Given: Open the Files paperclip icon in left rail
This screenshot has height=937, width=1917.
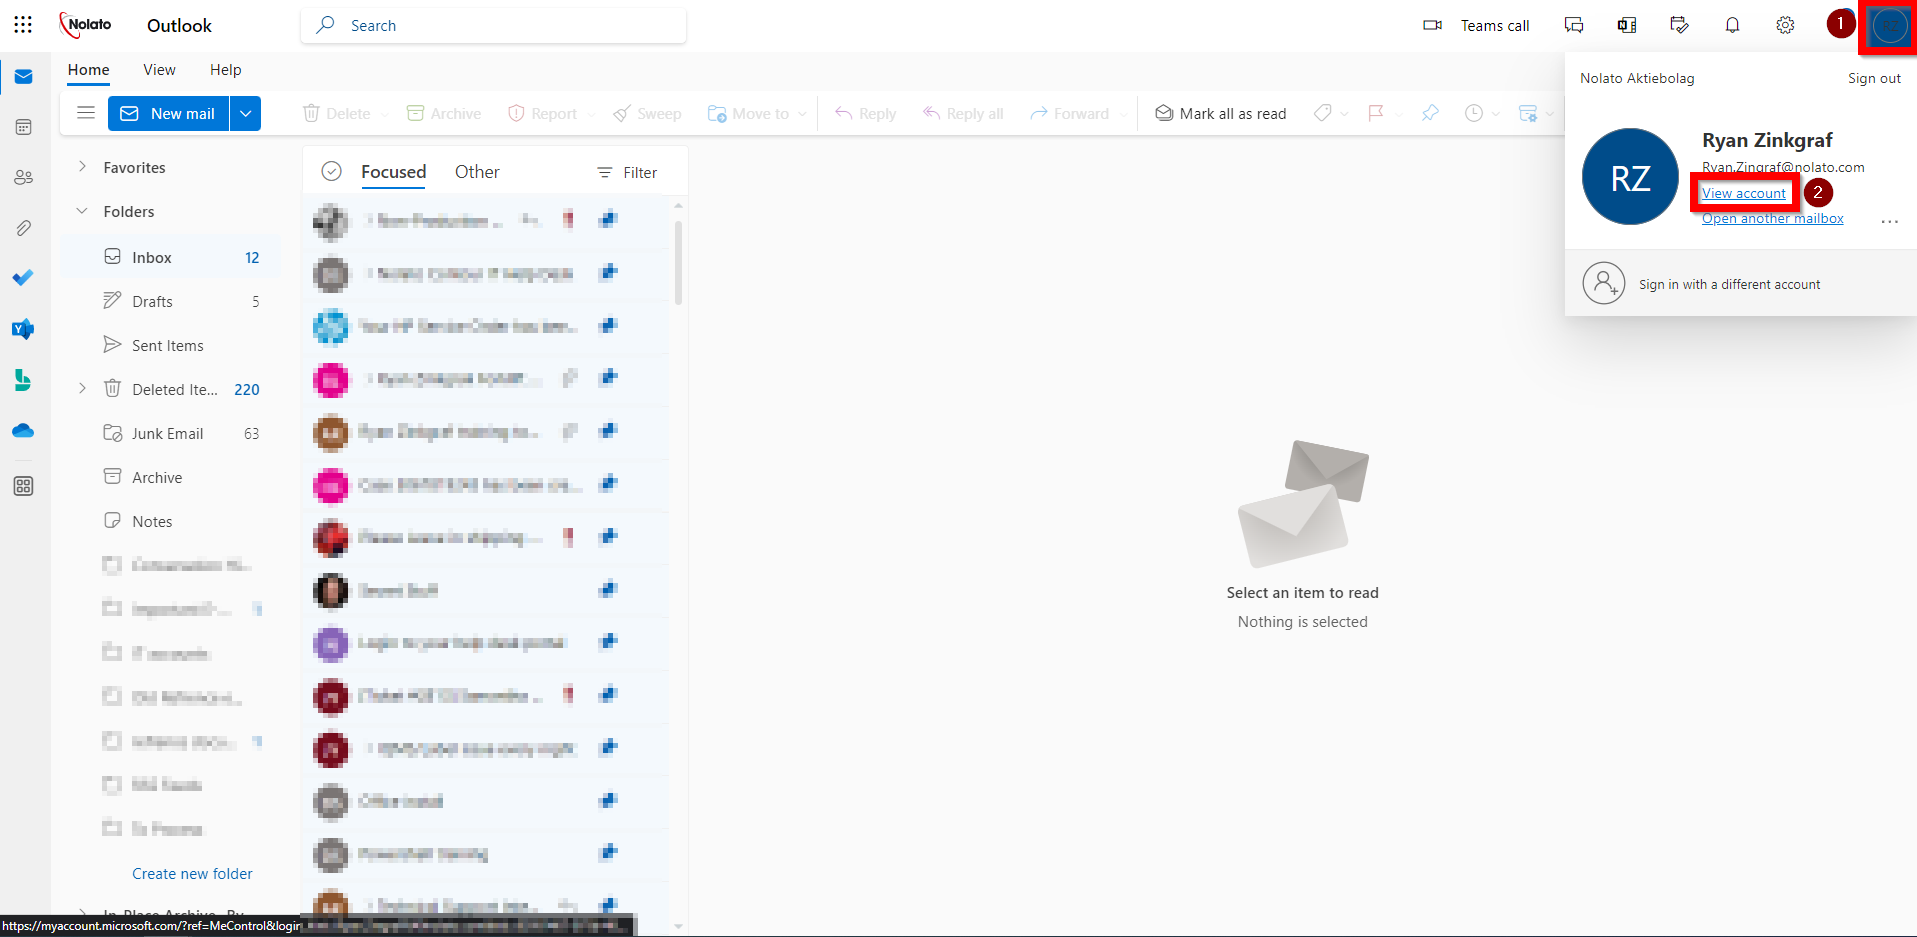Looking at the screenshot, I should [24, 228].
